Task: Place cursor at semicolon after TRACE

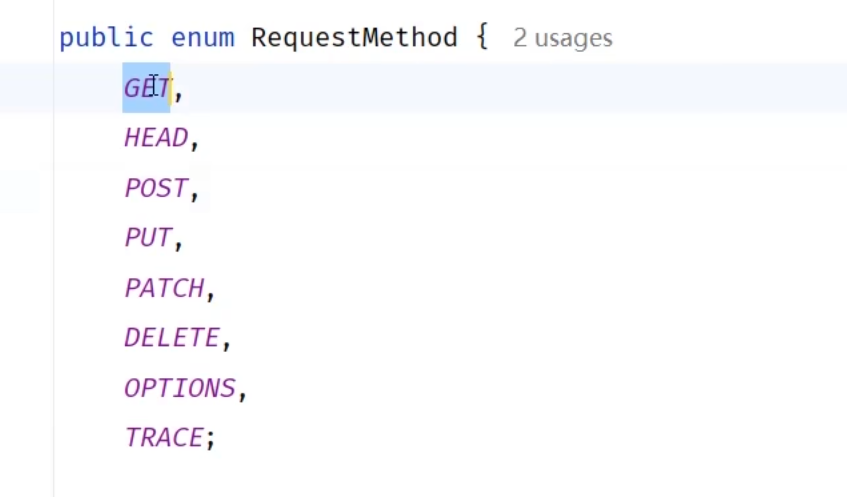Action: click(x=211, y=439)
